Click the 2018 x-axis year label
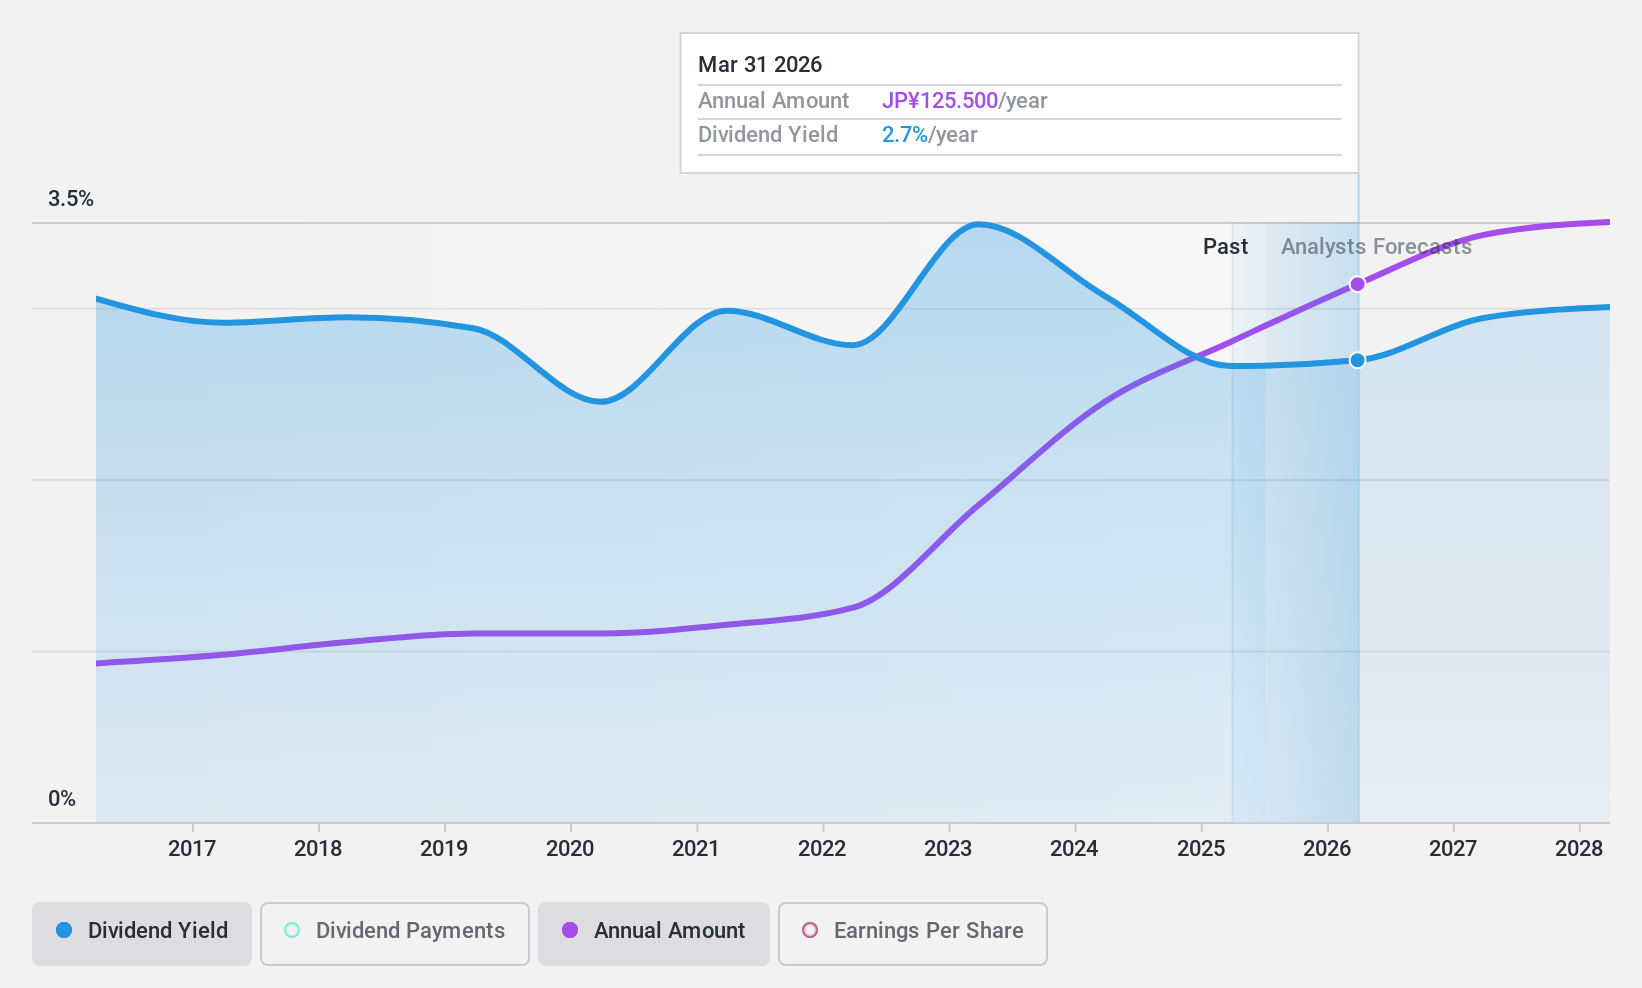The width and height of the screenshot is (1642, 988). [318, 849]
